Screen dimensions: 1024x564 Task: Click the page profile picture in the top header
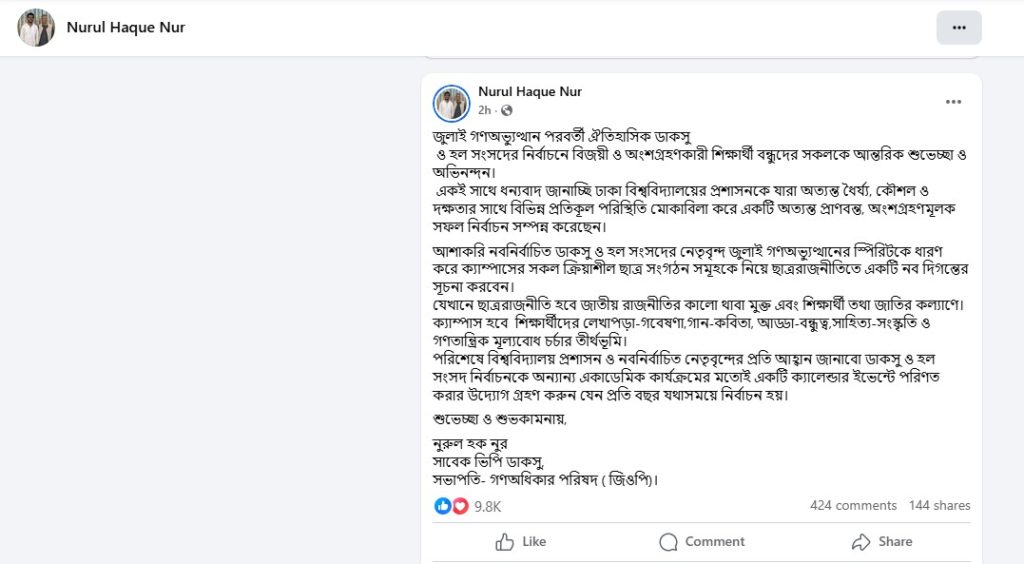(36, 28)
